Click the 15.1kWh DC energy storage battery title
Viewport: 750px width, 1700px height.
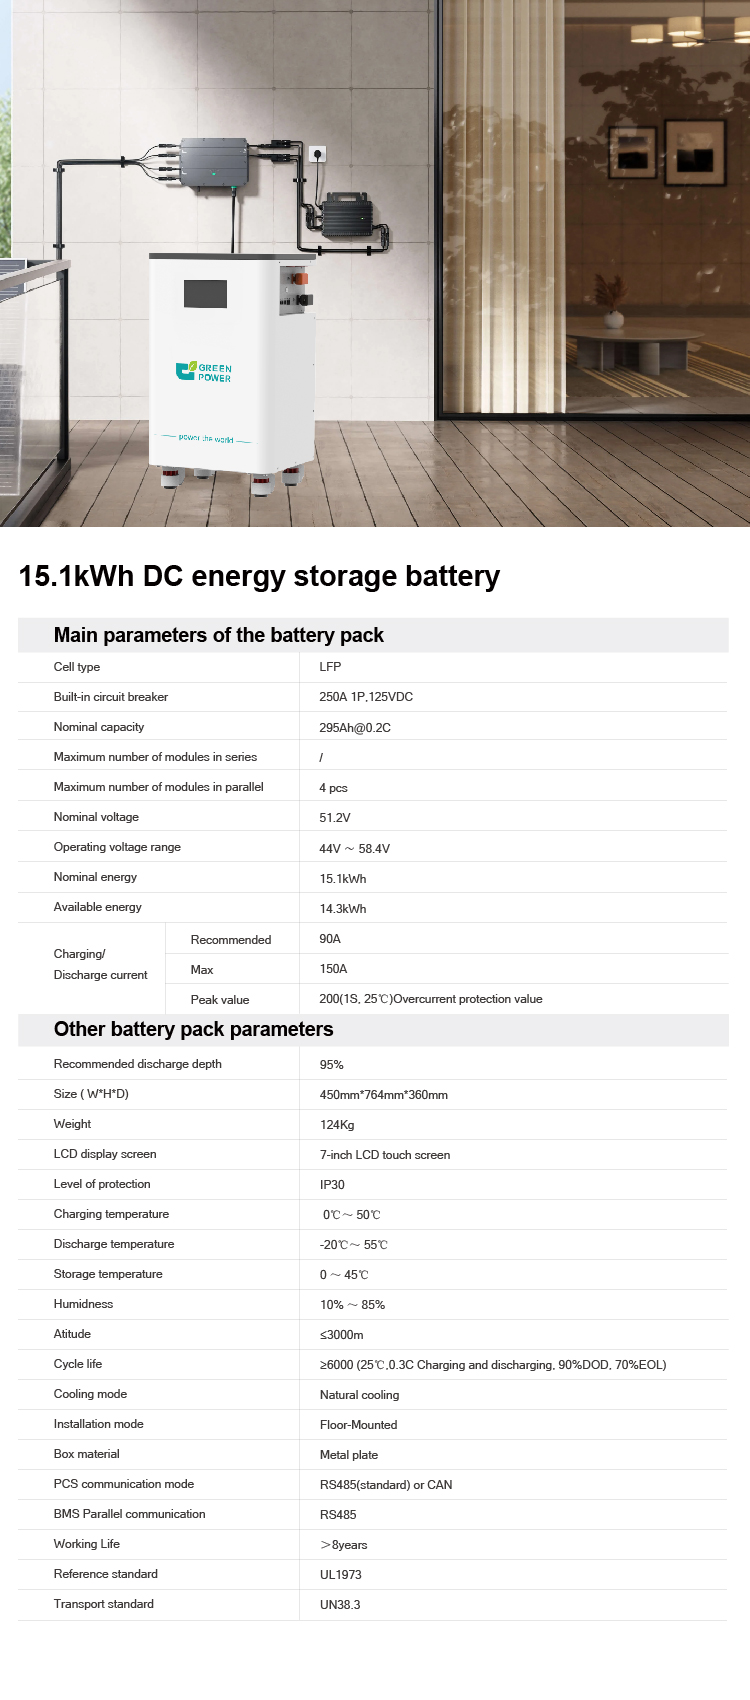[260, 576]
